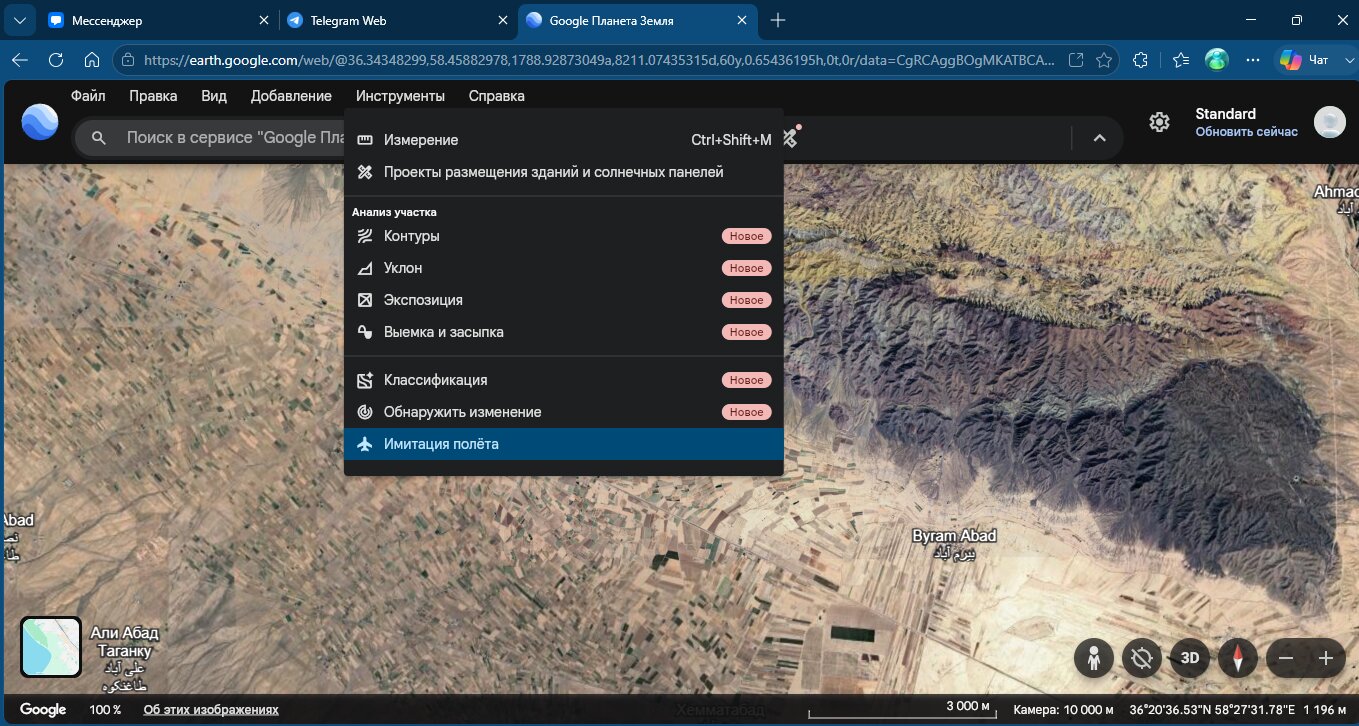Switch to the Telegram Web tab
This screenshot has width=1359, height=726.
click(x=397, y=20)
